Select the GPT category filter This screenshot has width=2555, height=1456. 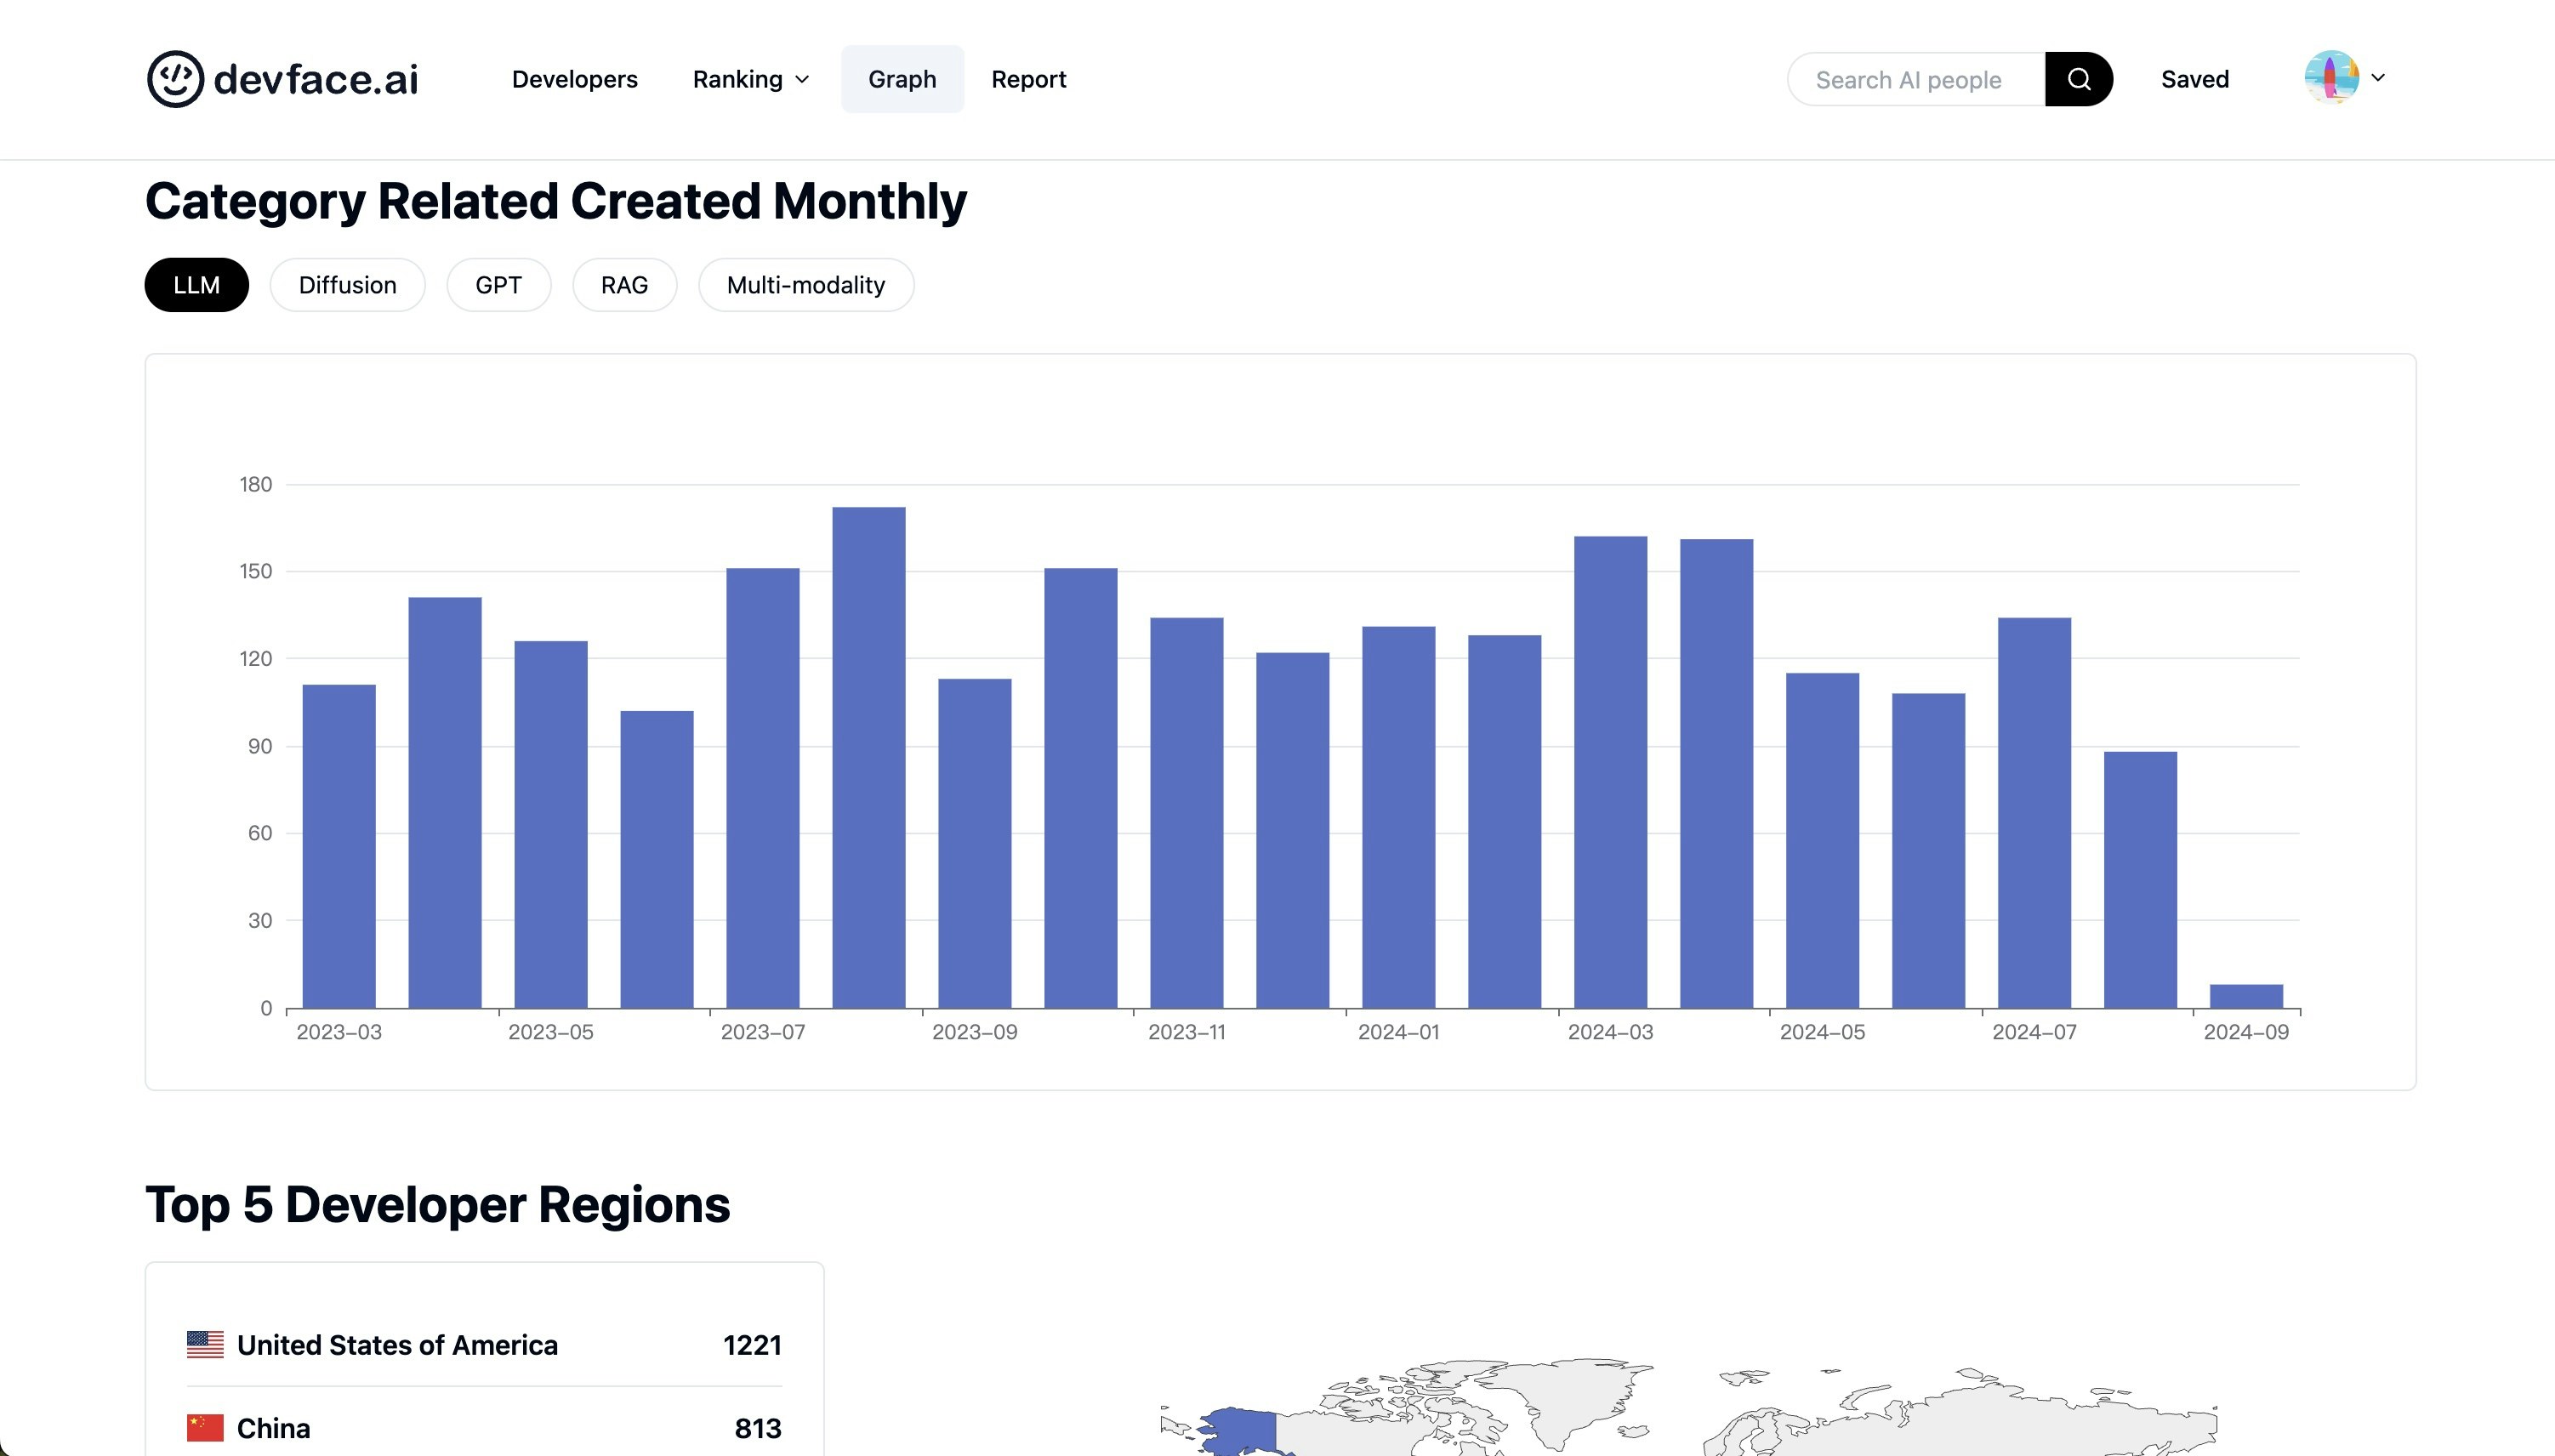(x=498, y=285)
